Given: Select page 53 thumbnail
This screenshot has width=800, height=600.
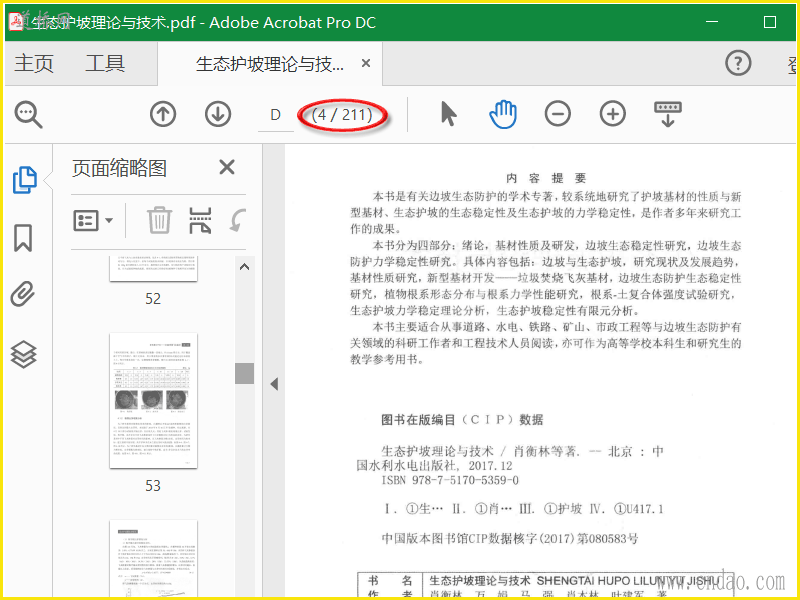Looking at the screenshot, I should (x=153, y=401).
